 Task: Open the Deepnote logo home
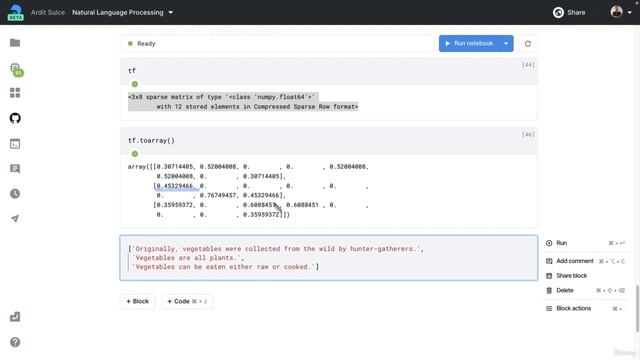click(x=16, y=12)
